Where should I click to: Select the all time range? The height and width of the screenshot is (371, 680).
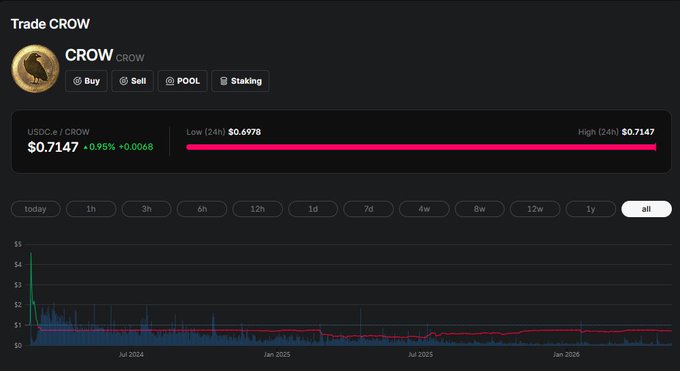(x=646, y=209)
